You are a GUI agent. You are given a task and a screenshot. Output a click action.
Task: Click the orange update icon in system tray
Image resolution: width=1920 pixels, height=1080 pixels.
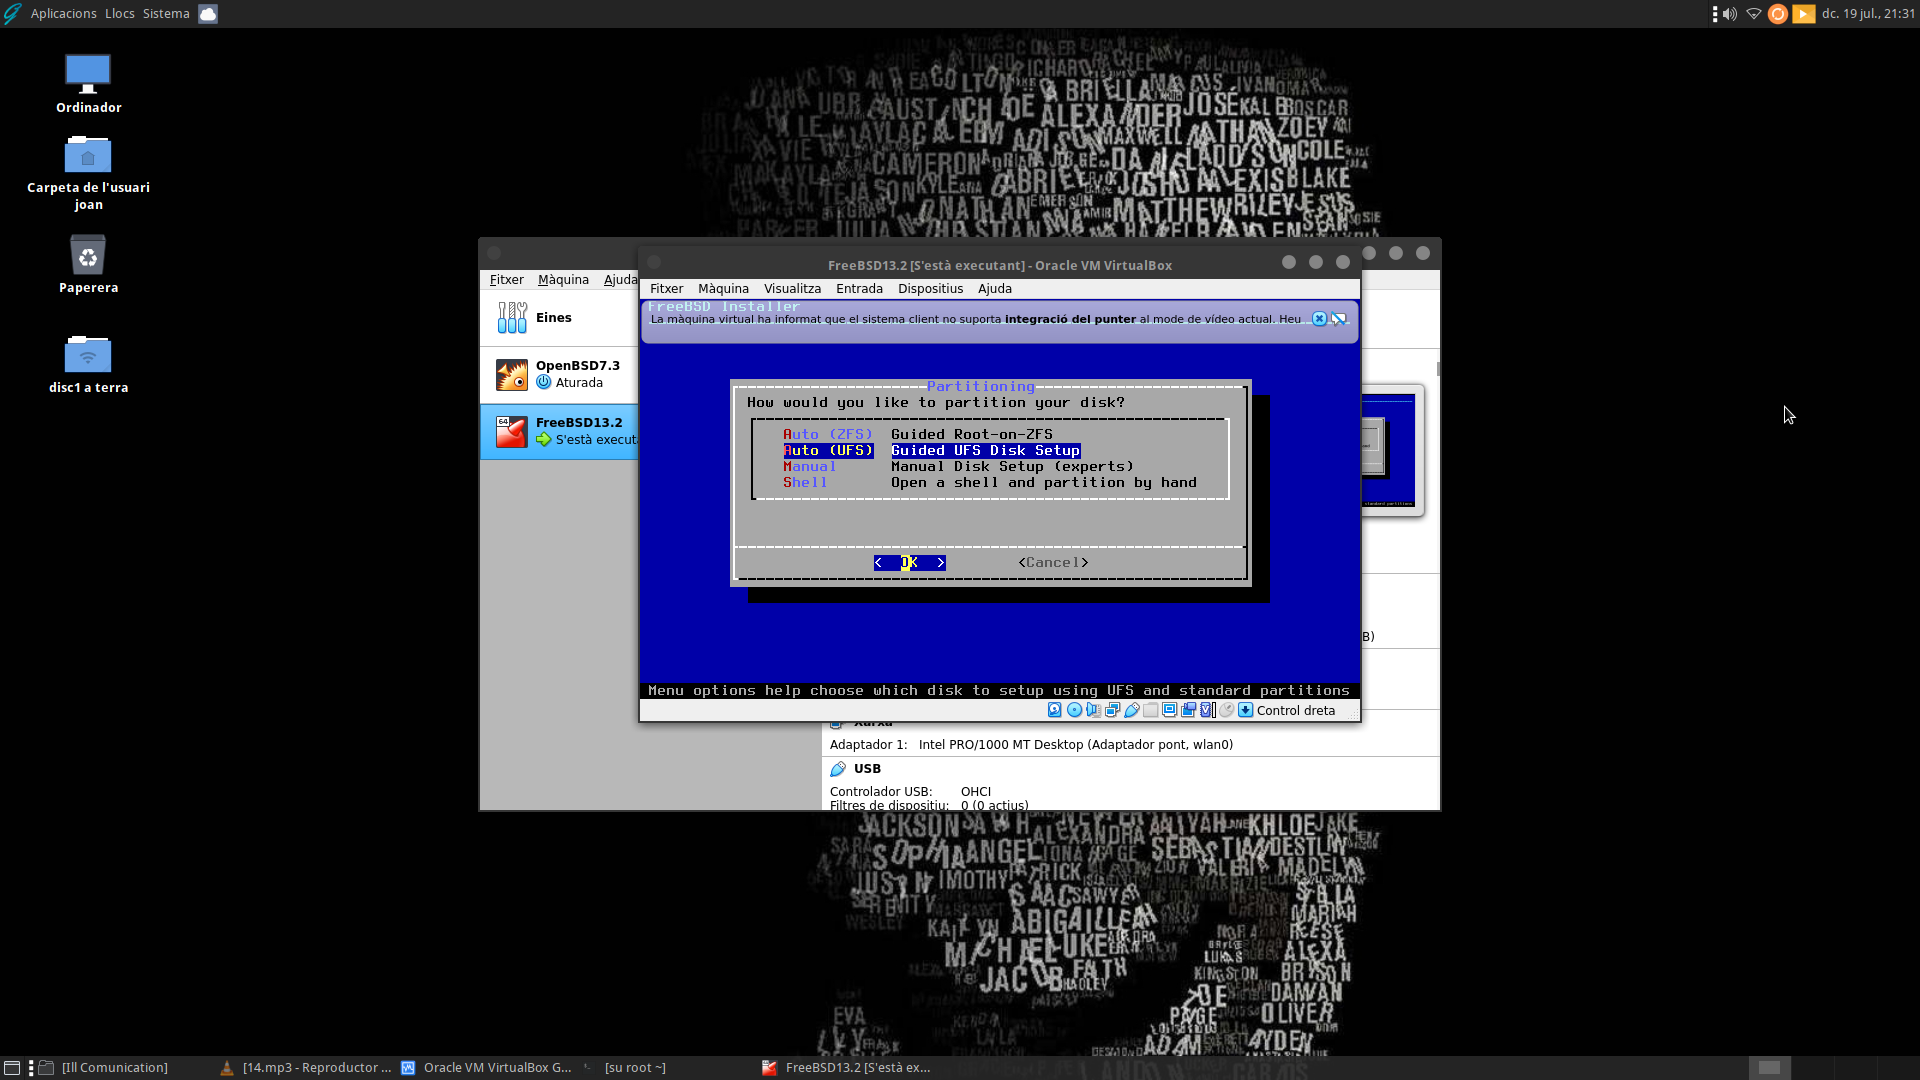1778,14
